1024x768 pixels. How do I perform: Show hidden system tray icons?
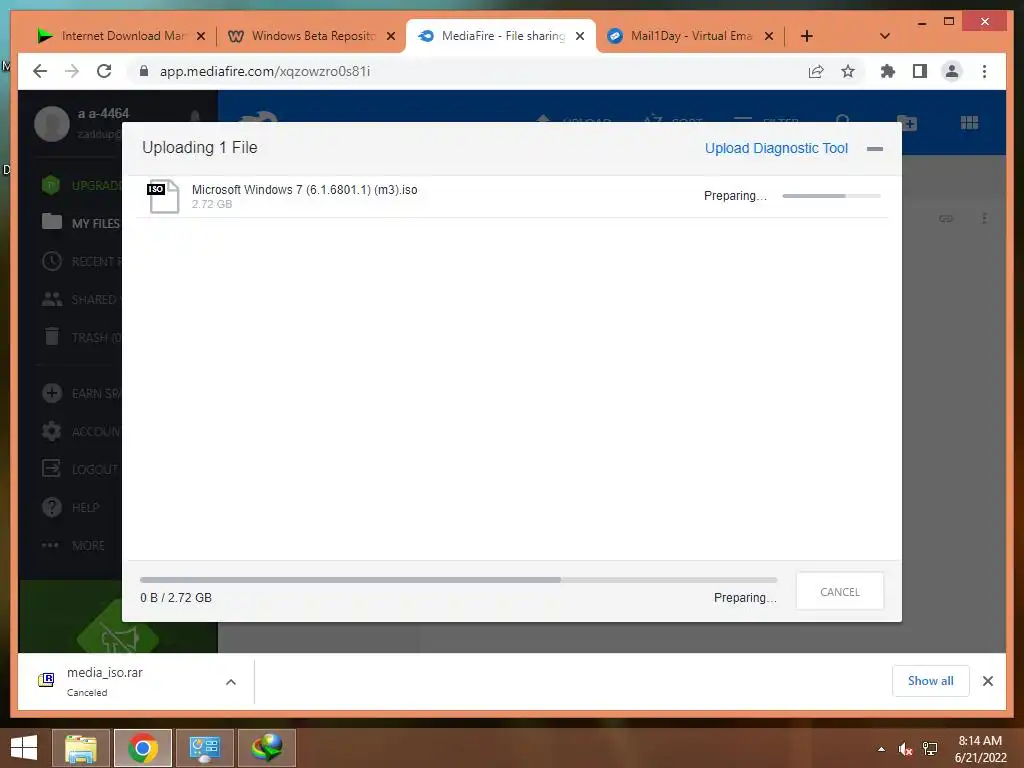882,749
